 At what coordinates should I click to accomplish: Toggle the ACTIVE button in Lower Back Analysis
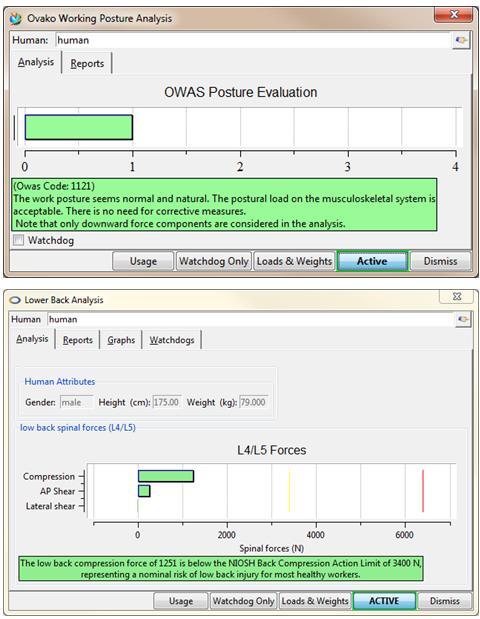[384, 601]
